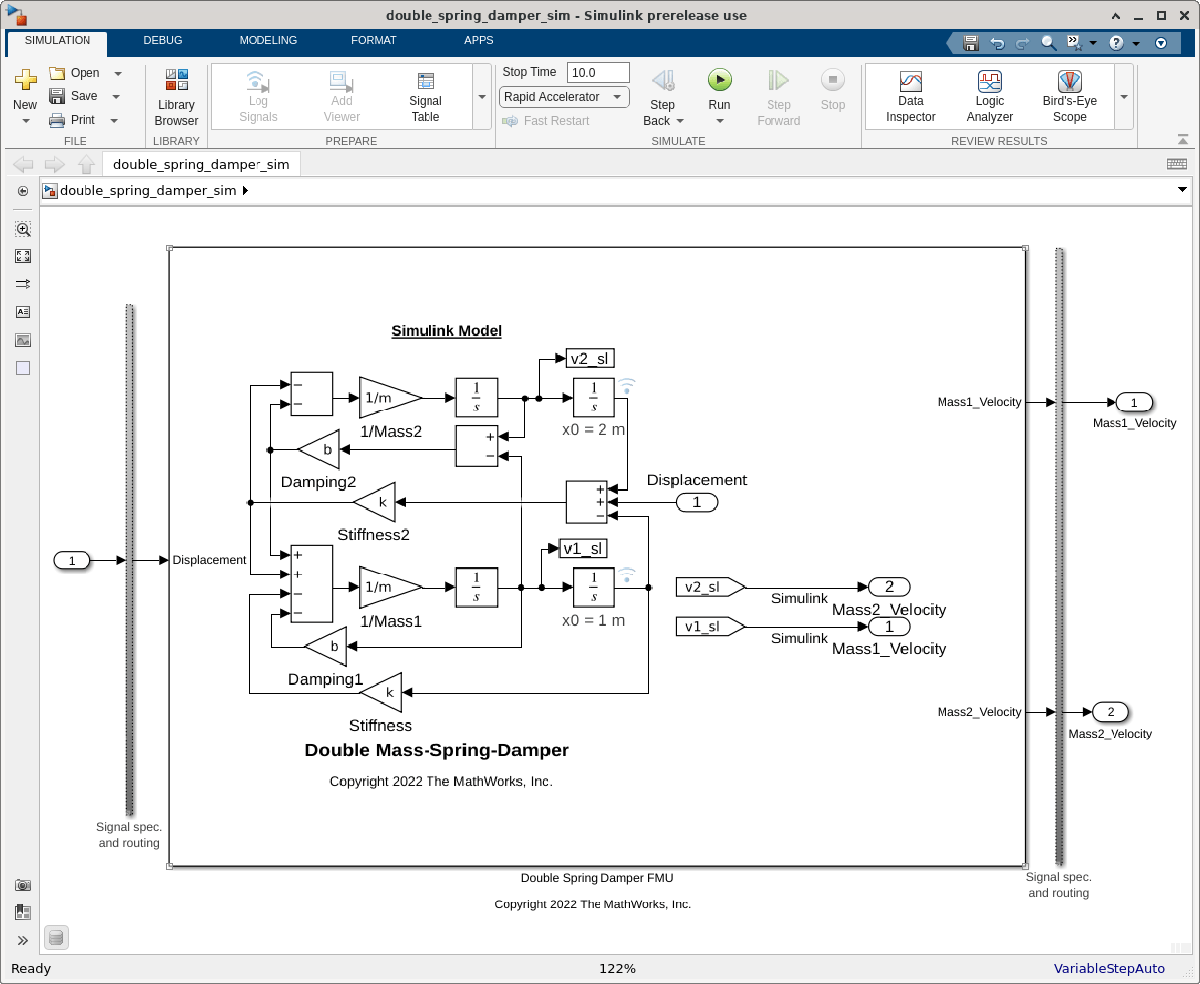This screenshot has height=984, width=1200.
Task: Click the green Run simulation button
Action: (x=719, y=80)
